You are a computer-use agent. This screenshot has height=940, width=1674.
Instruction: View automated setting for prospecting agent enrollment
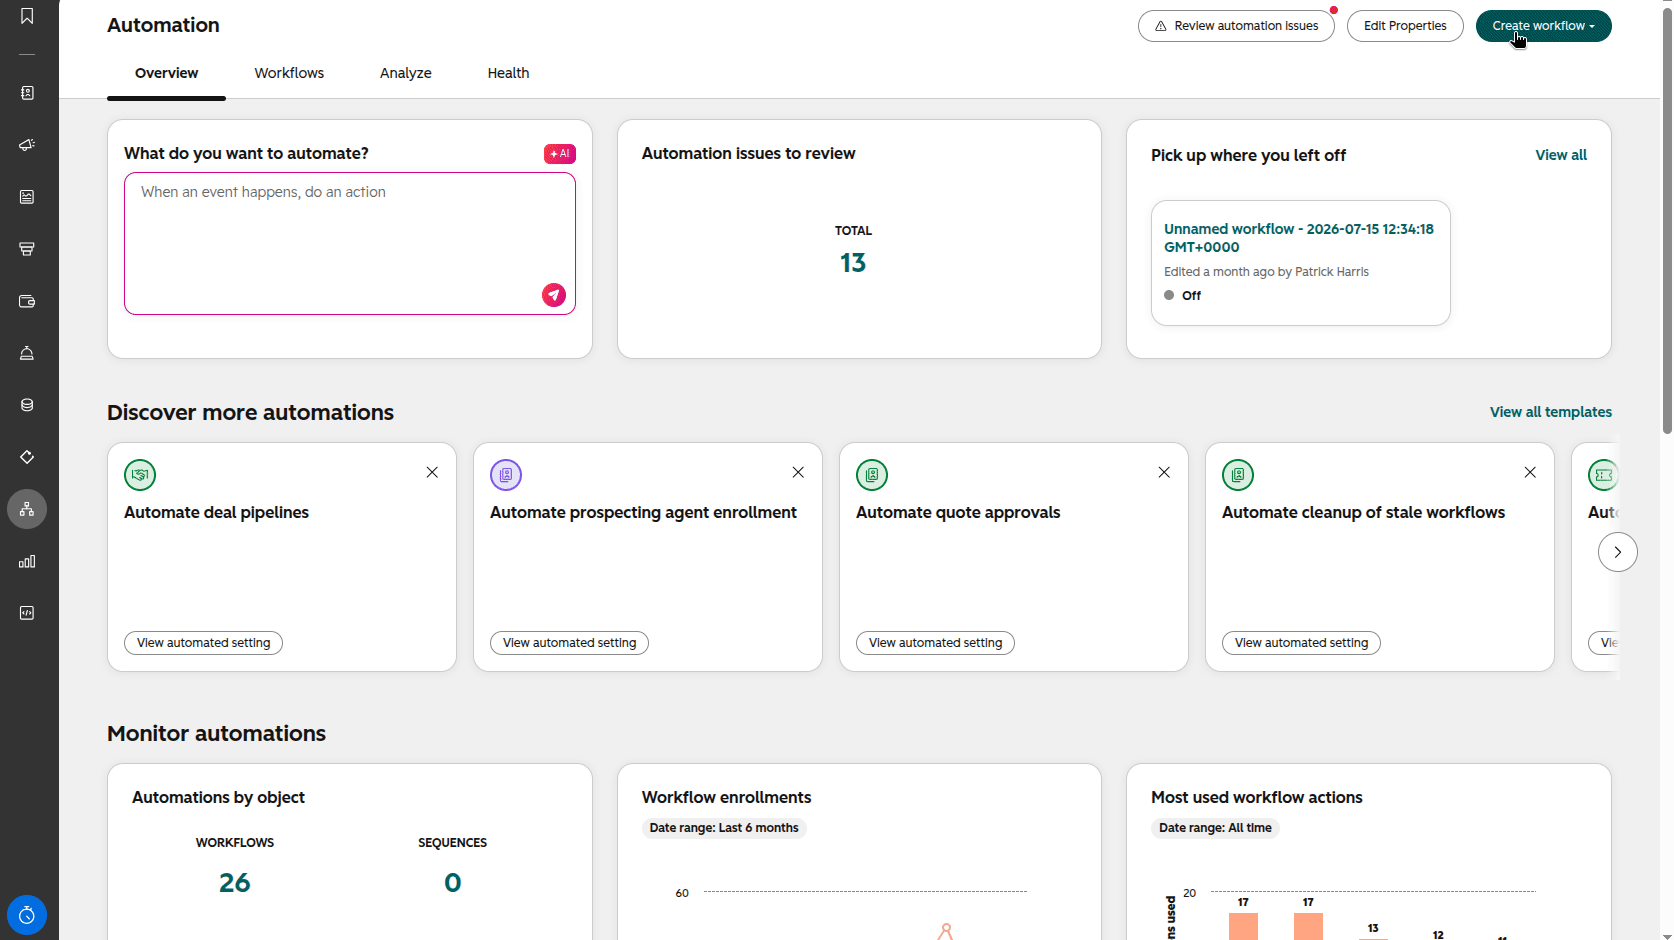pyautogui.click(x=570, y=643)
